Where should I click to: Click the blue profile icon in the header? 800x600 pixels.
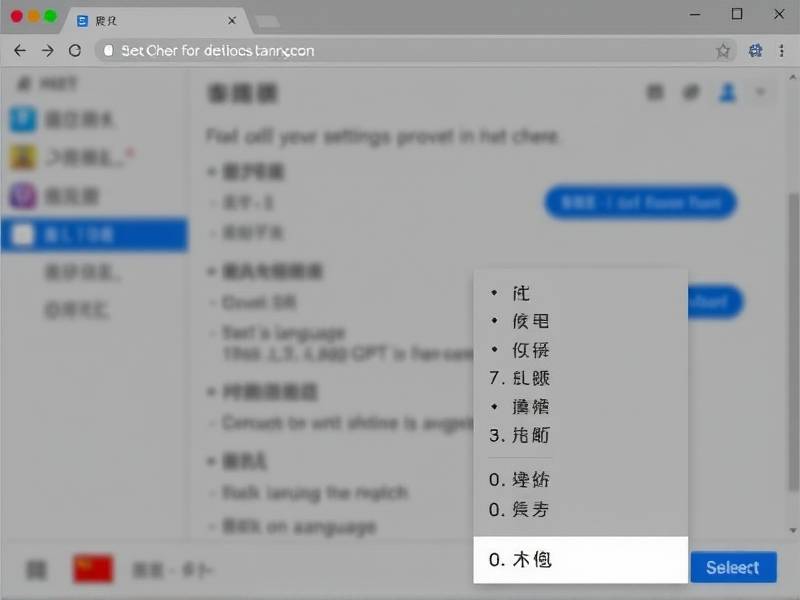coord(727,93)
